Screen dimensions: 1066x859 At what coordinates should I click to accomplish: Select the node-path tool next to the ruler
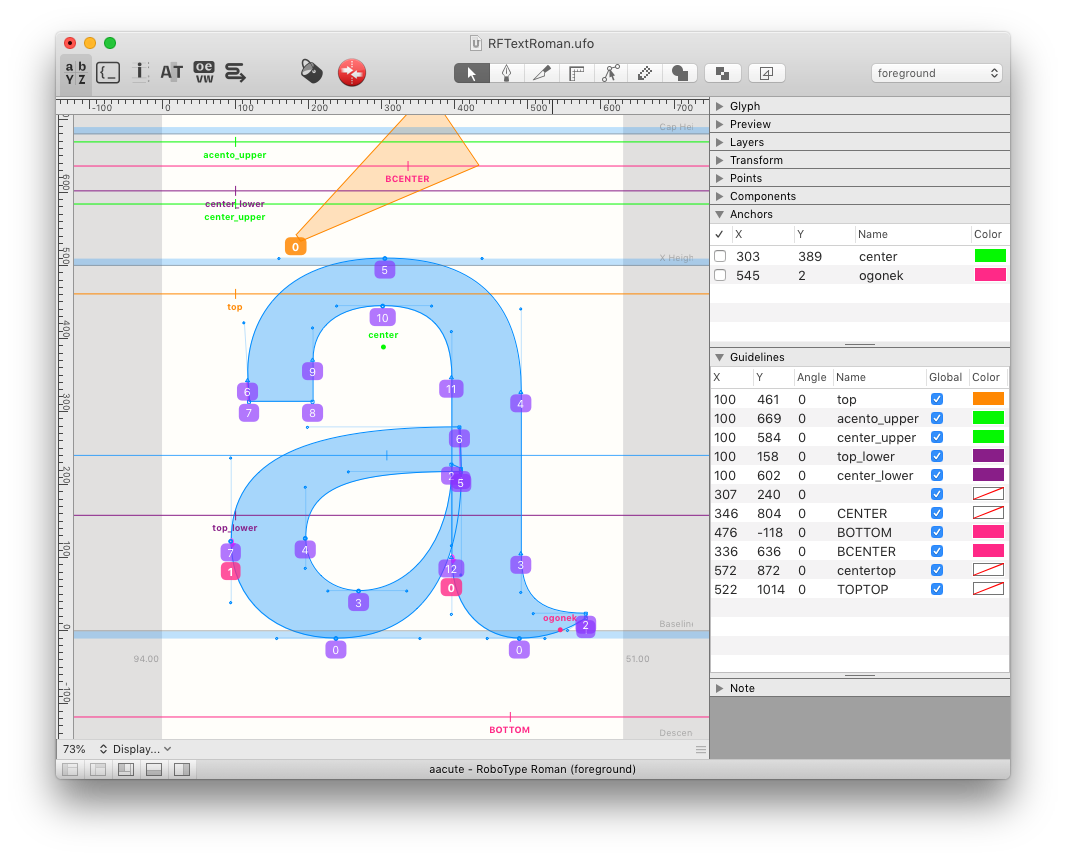[x=611, y=73]
